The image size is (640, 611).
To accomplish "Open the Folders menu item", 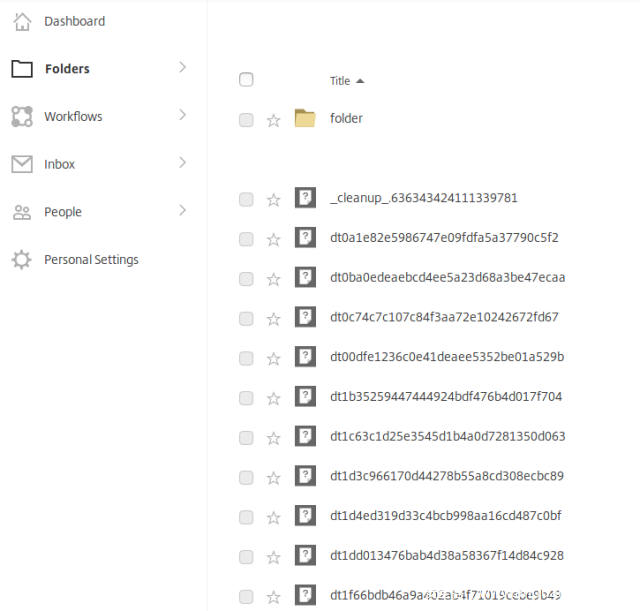I will coord(67,69).
